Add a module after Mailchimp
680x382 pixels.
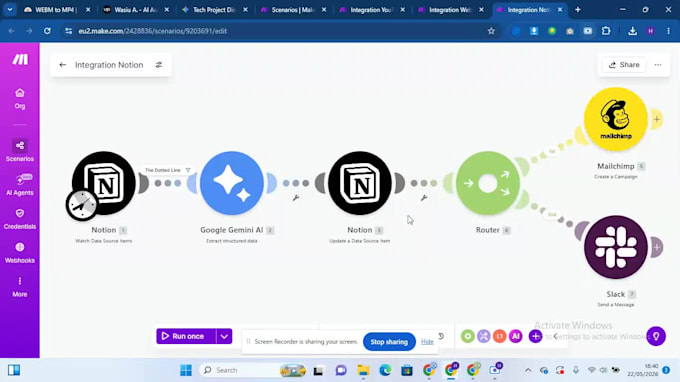[x=657, y=119]
